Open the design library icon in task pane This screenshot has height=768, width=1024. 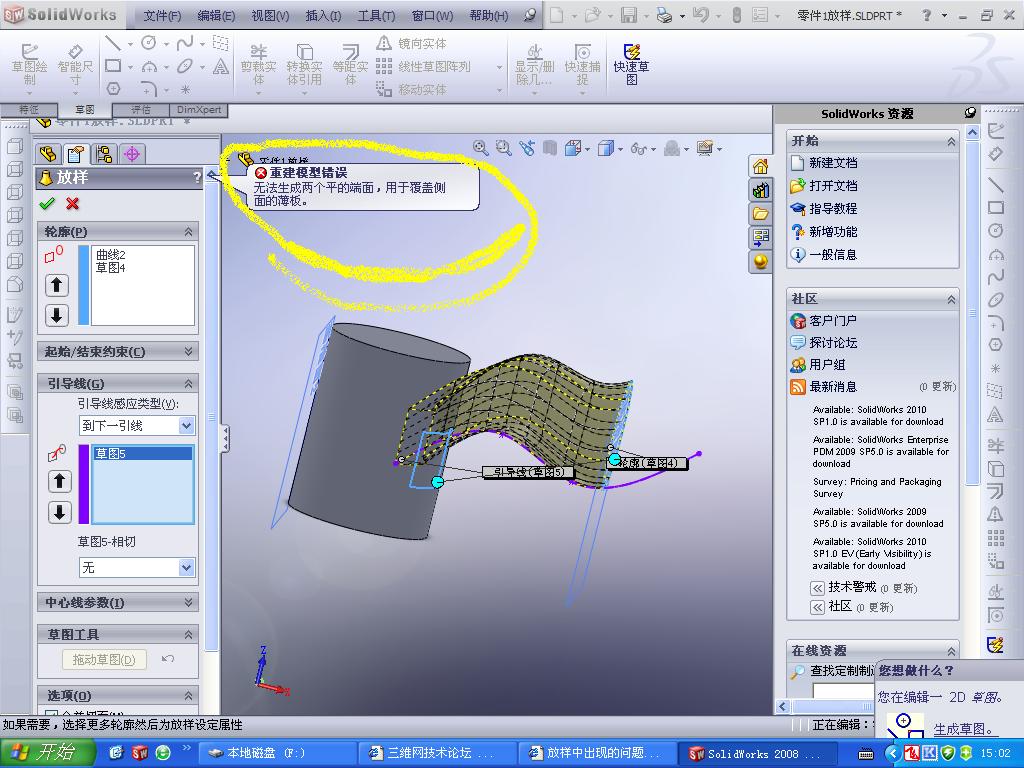[760, 190]
